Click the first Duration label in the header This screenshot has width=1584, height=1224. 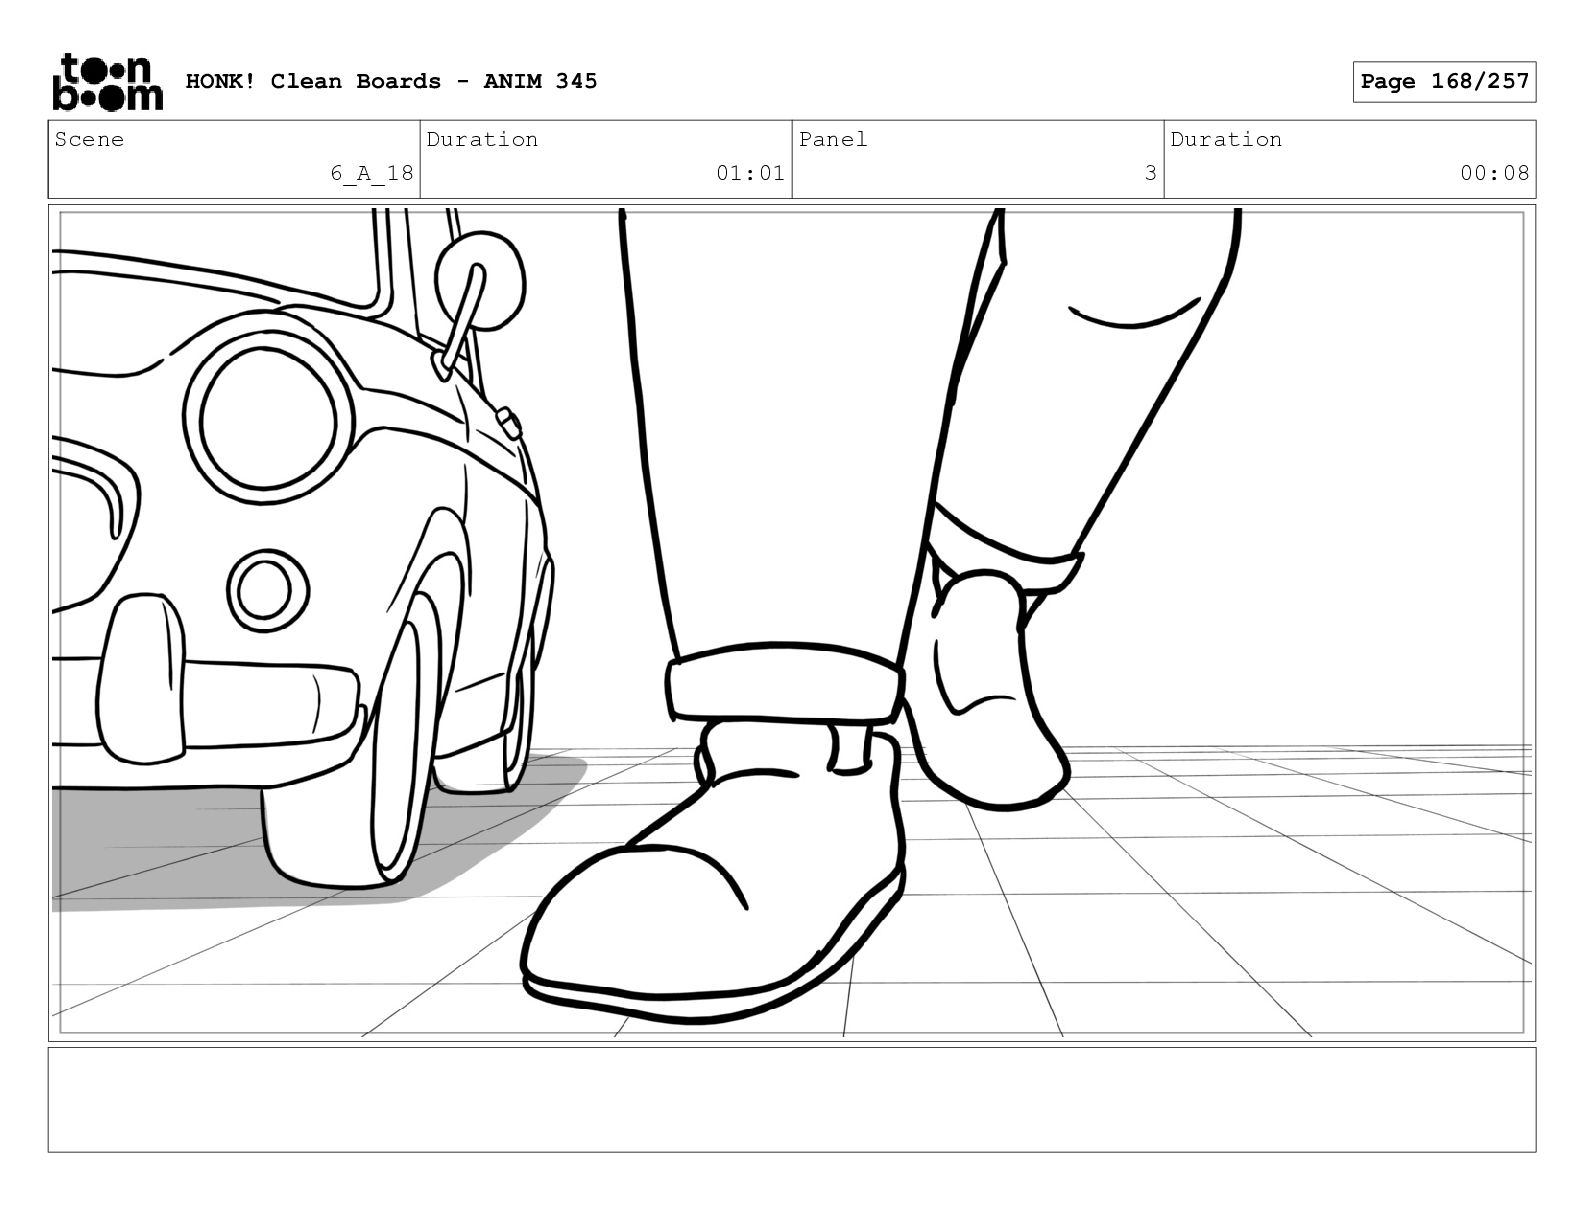click(482, 140)
